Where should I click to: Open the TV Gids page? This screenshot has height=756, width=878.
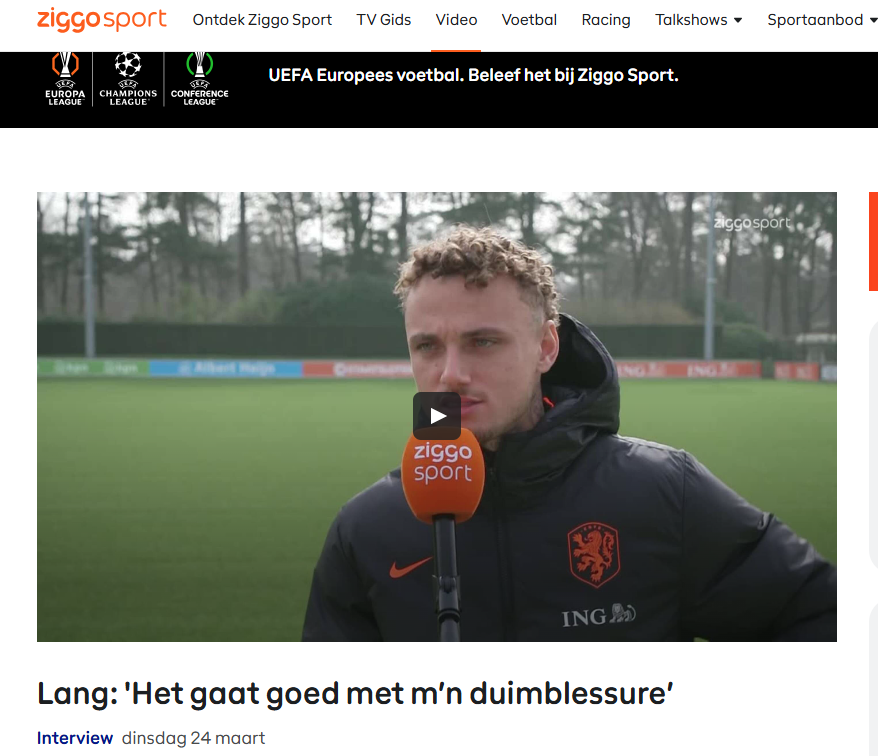(384, 20)
